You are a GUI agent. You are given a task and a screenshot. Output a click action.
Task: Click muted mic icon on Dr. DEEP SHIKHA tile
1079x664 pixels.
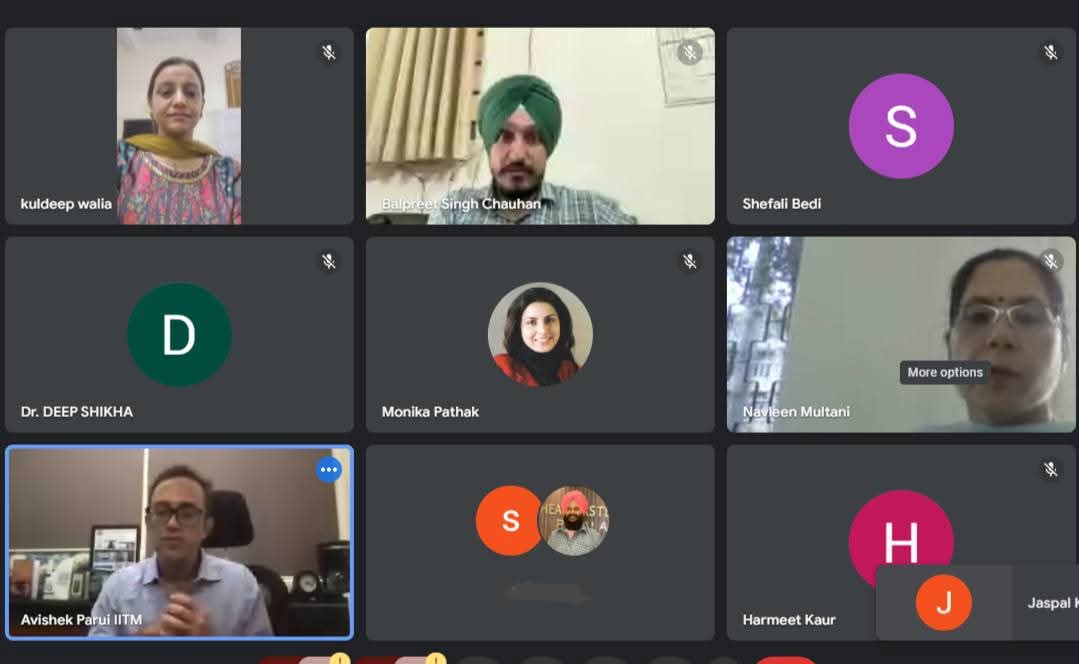pyautogui.click(x=329, y=261)
